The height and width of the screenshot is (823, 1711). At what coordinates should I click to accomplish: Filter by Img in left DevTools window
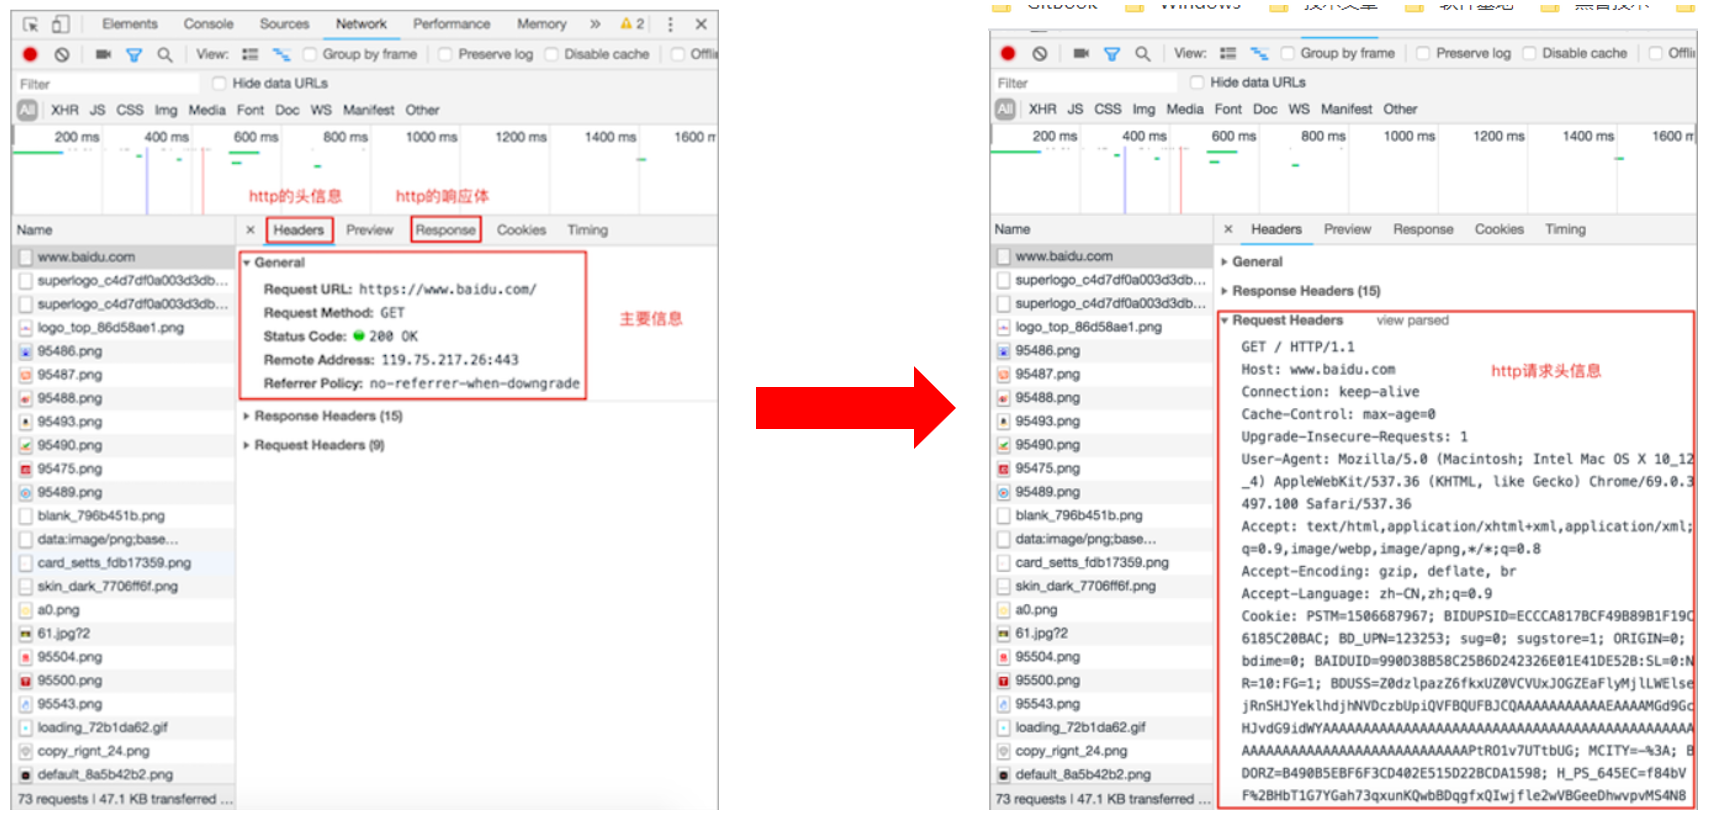coord(166,110)
